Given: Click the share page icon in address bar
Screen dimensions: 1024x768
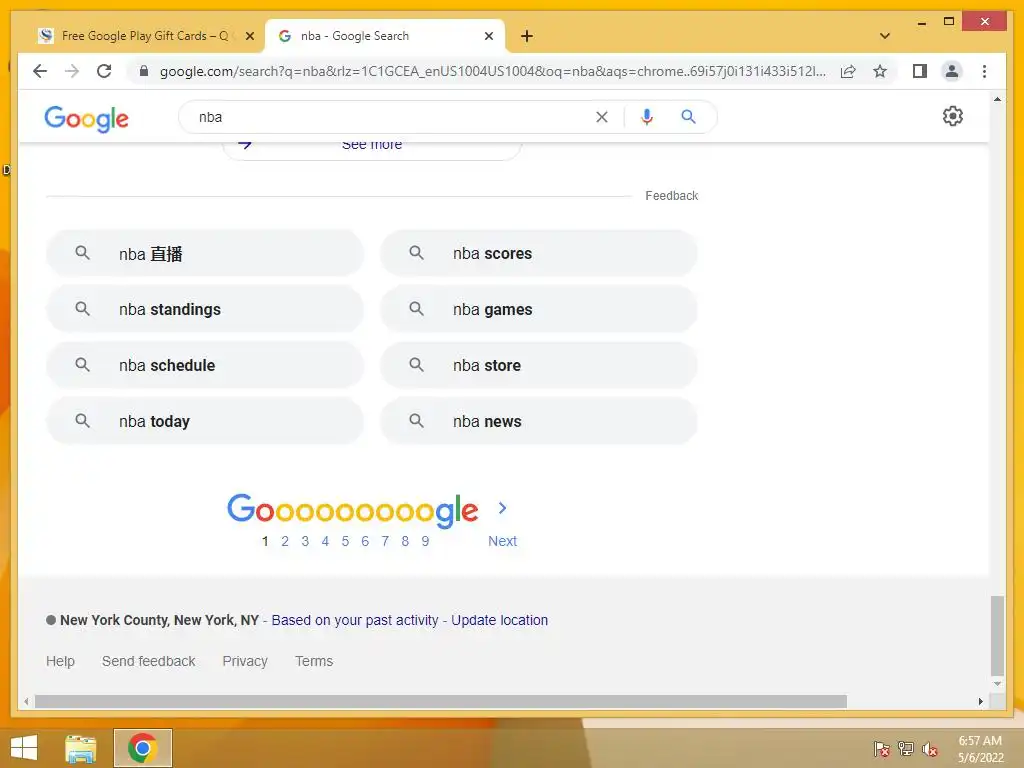Looking at the screenshot, I should pos(848,71).
